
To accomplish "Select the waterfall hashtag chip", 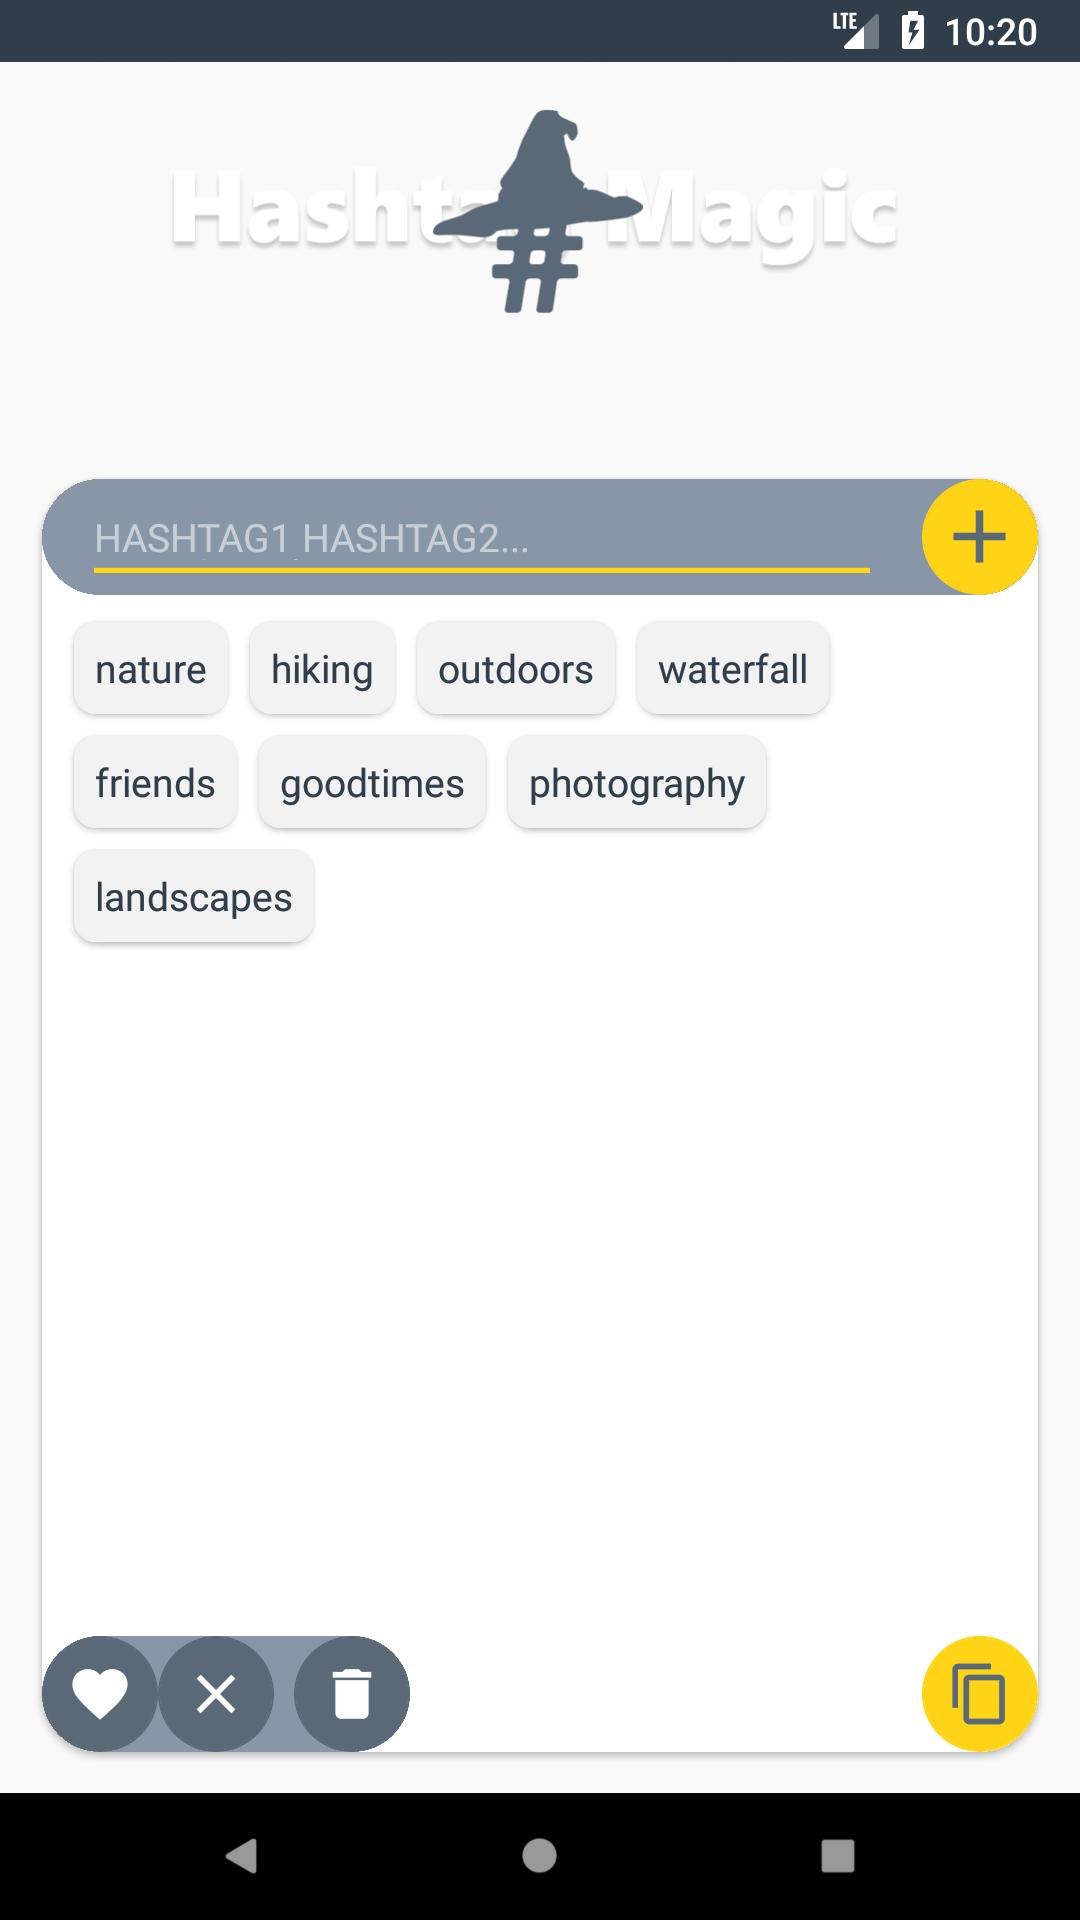I will click(733, 669).
